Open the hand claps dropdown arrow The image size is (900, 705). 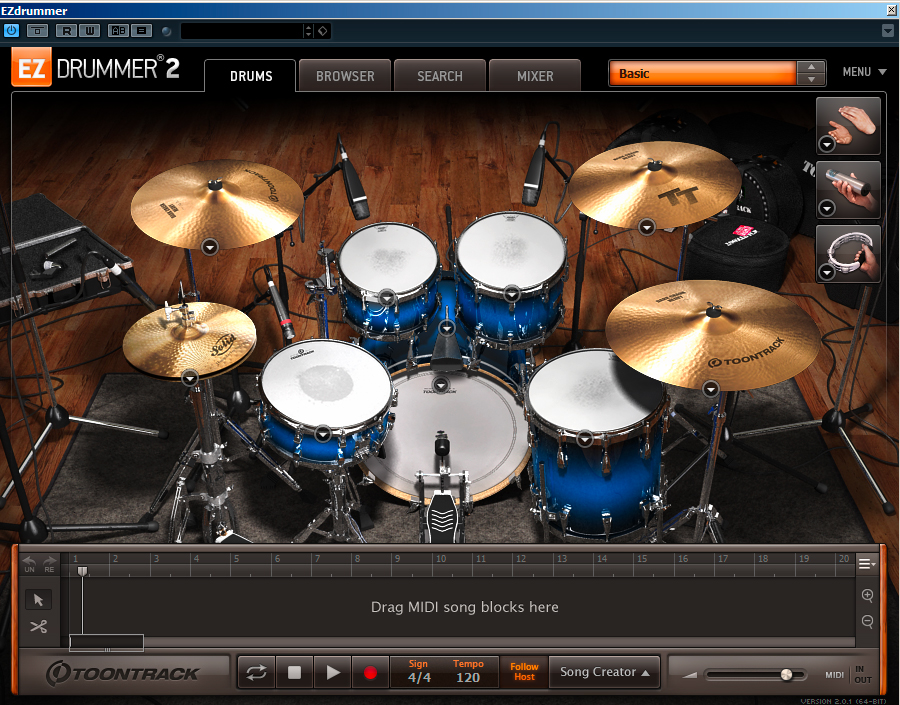(827, 144)
